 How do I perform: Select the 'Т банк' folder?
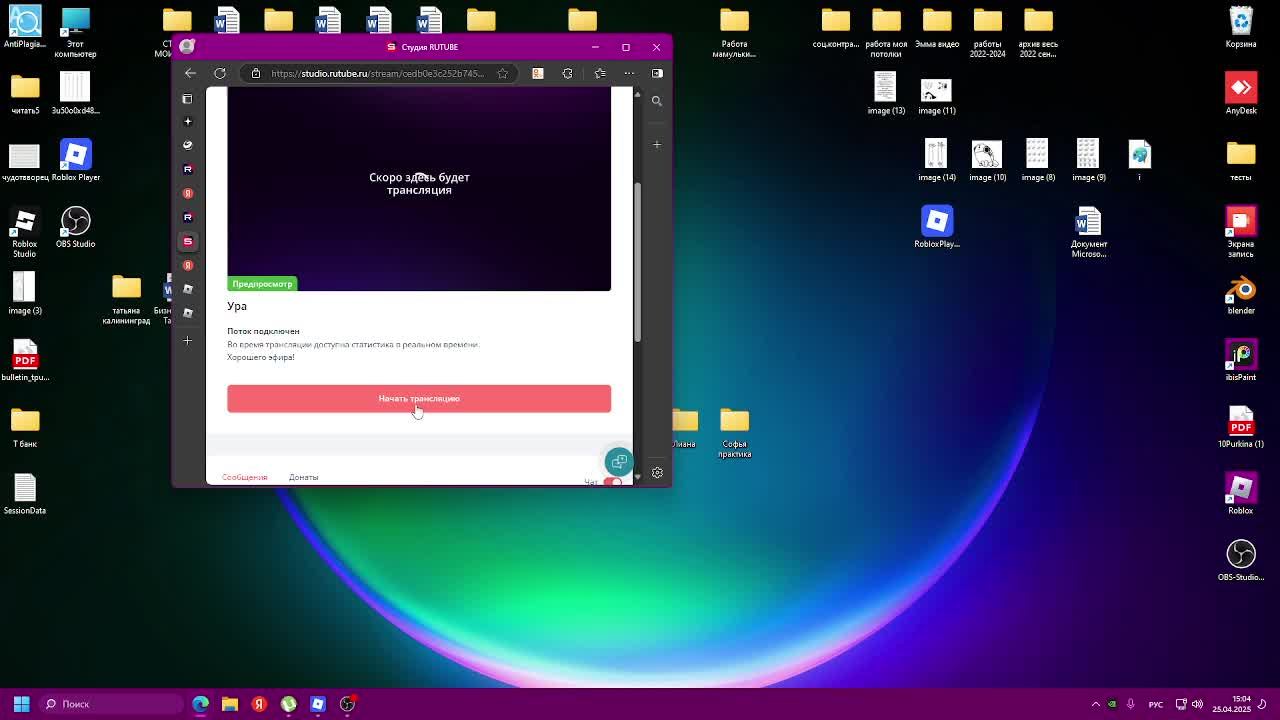[x=25, y=428]
